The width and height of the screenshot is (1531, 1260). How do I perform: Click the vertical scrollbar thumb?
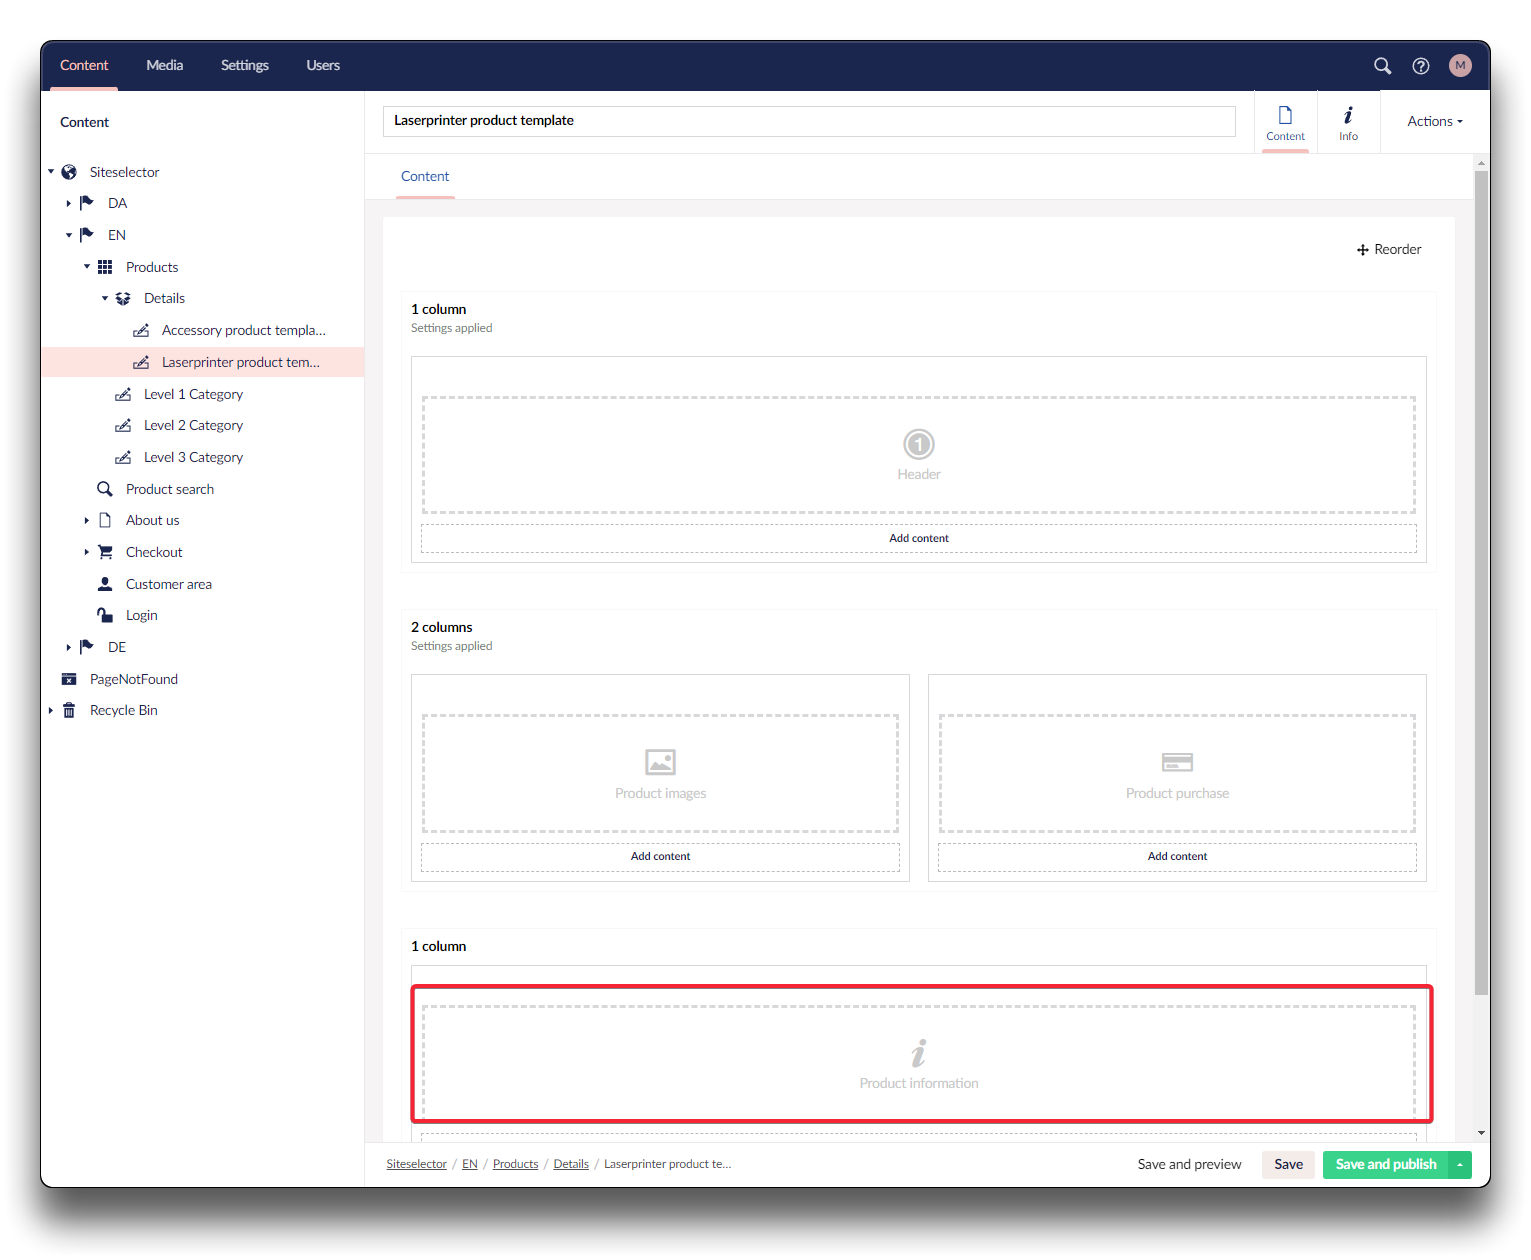point(1481,580)
